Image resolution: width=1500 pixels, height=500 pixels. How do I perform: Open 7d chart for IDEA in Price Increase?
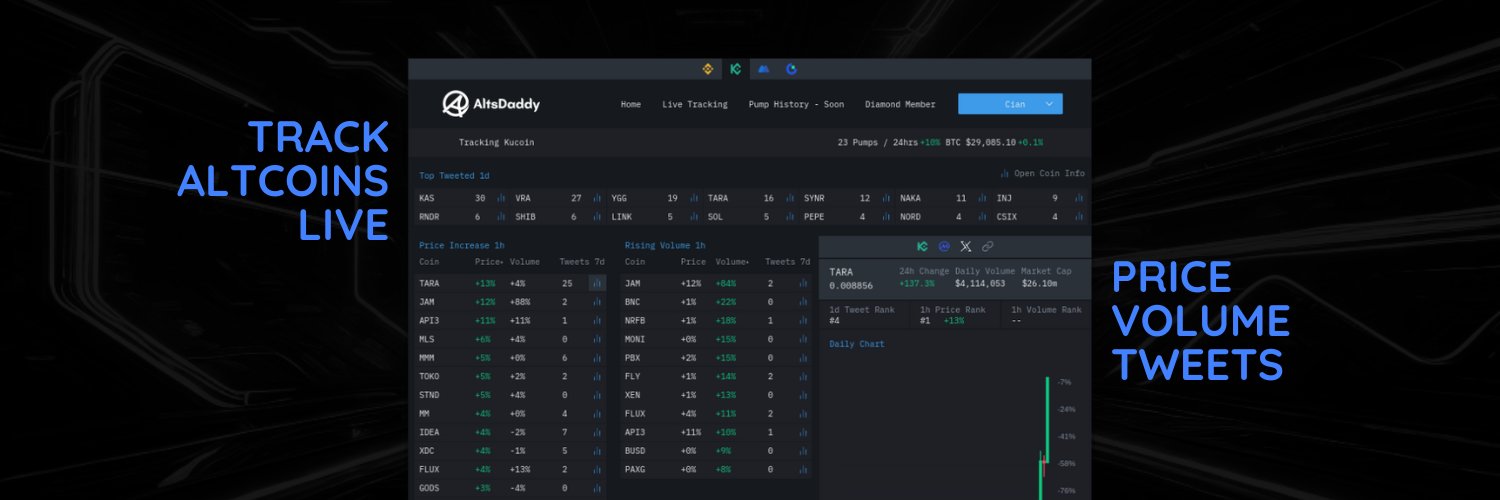pyautogui.click(x=597, y=432)
